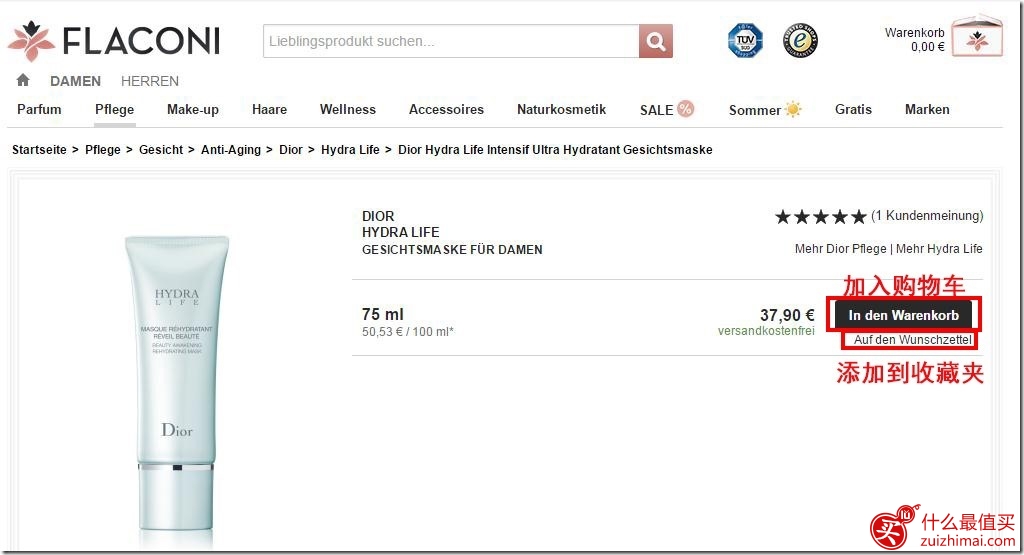1024x555 pixels.
Task: Click the Flaconi logo
Action: pos(114,40)
